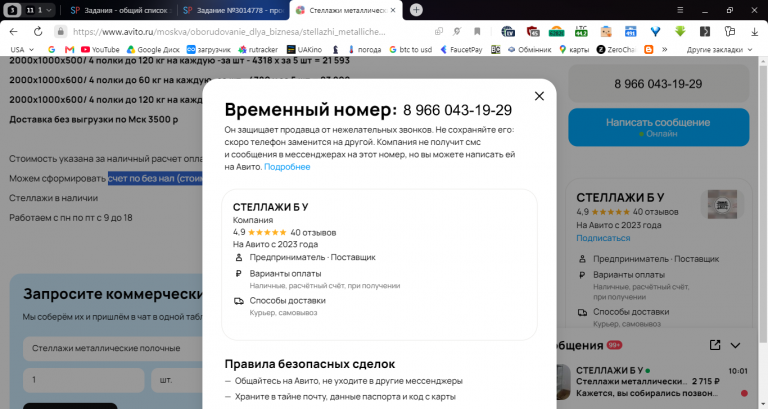
Task: Bookmark this page with the bookmark icon
Action: [477, 31]
